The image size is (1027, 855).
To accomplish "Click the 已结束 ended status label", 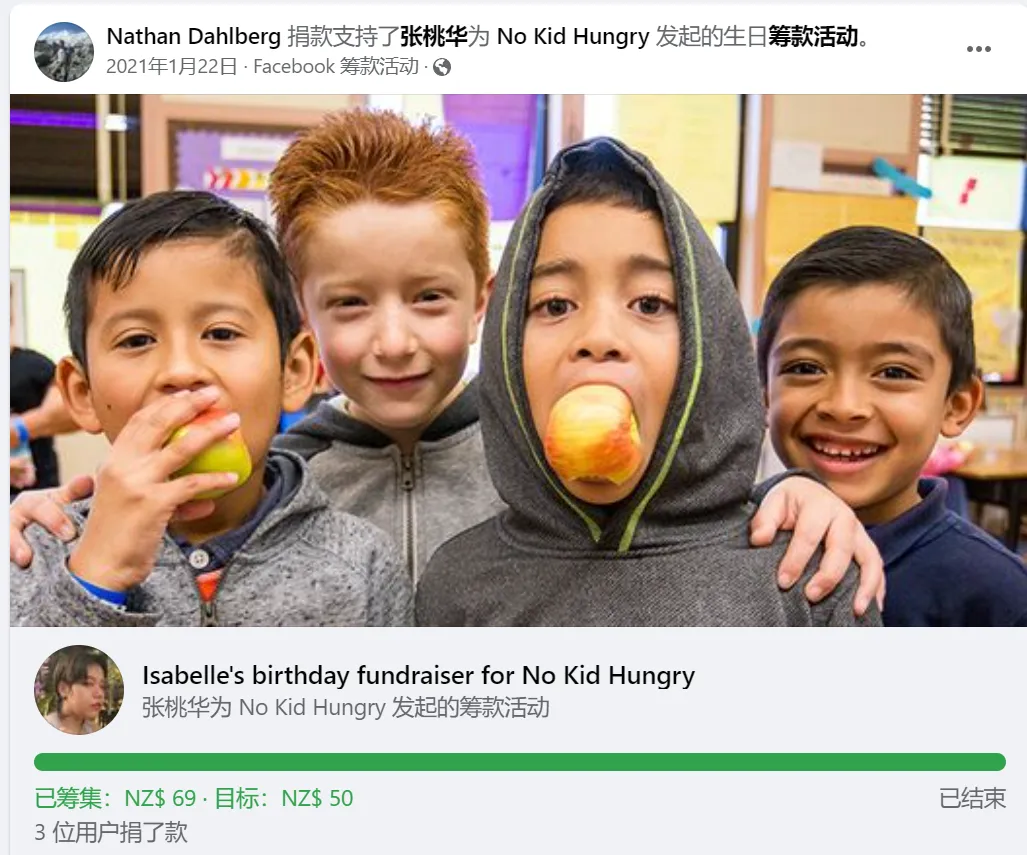I will [x=972, y=798].
